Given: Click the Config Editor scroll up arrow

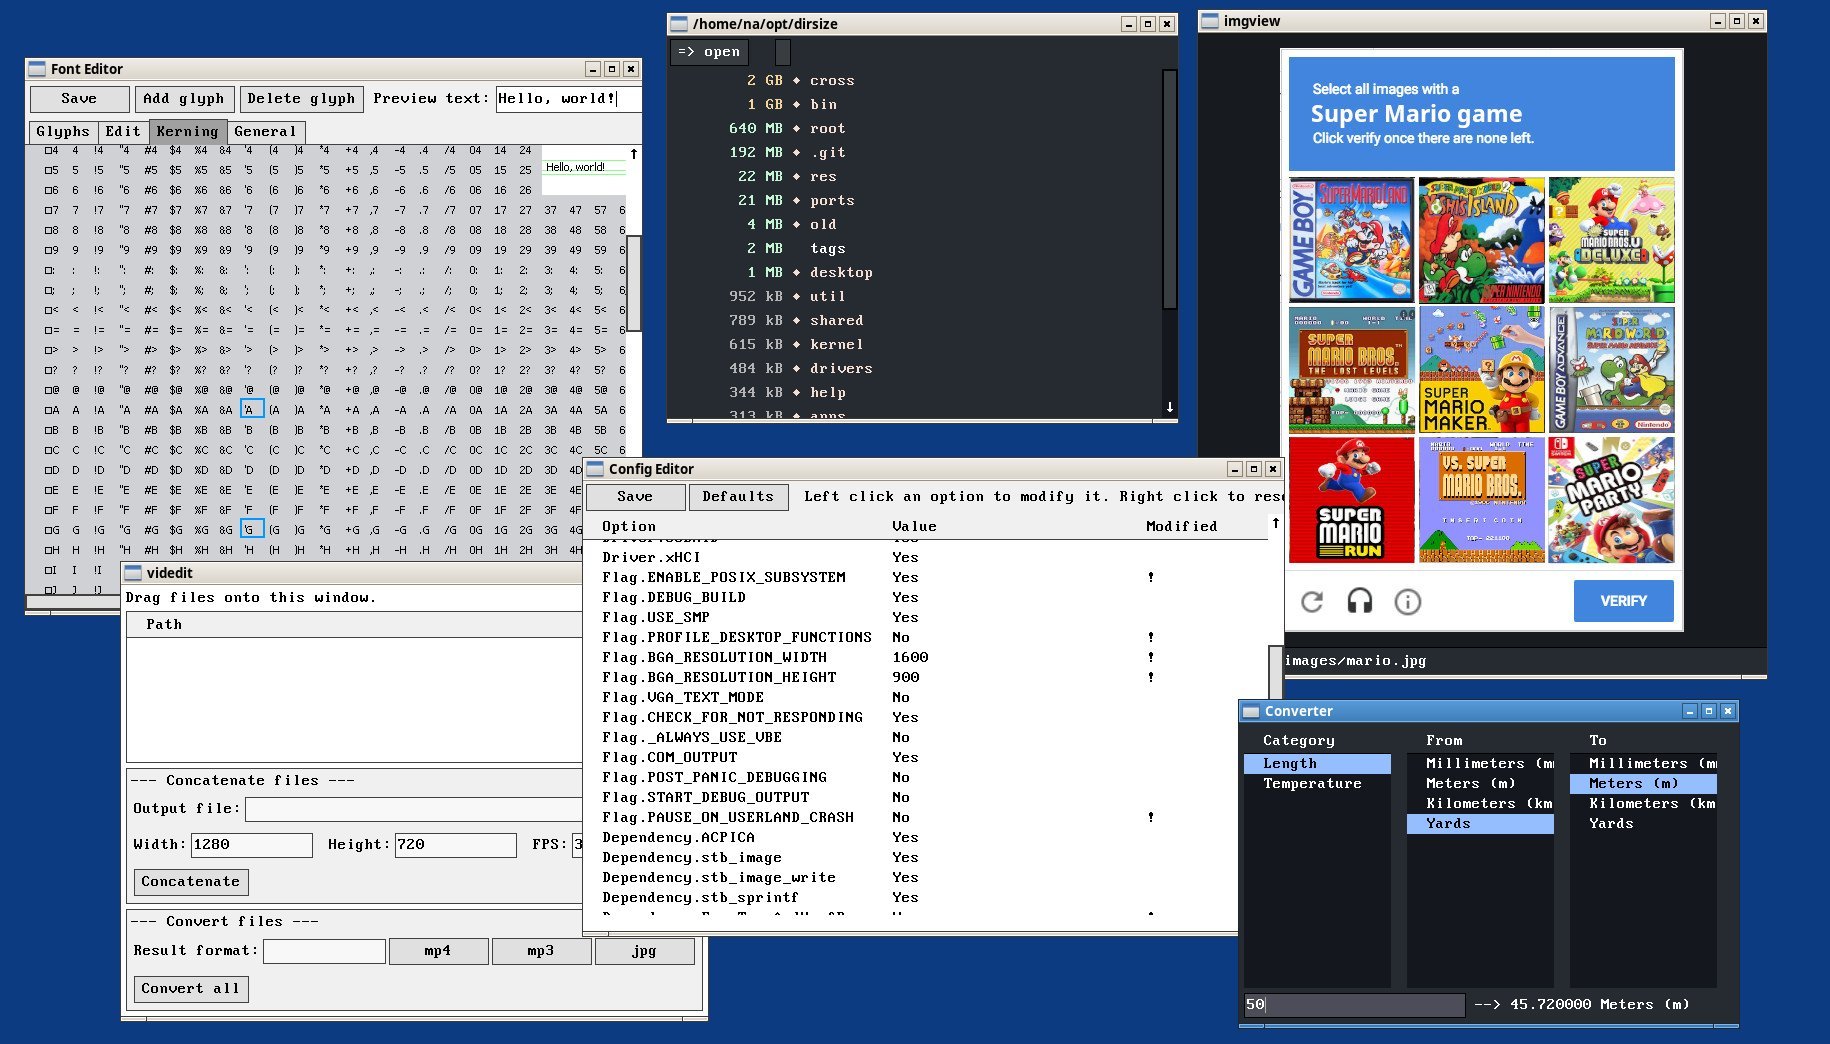Looking at the screenshot, I should 1275,523.
